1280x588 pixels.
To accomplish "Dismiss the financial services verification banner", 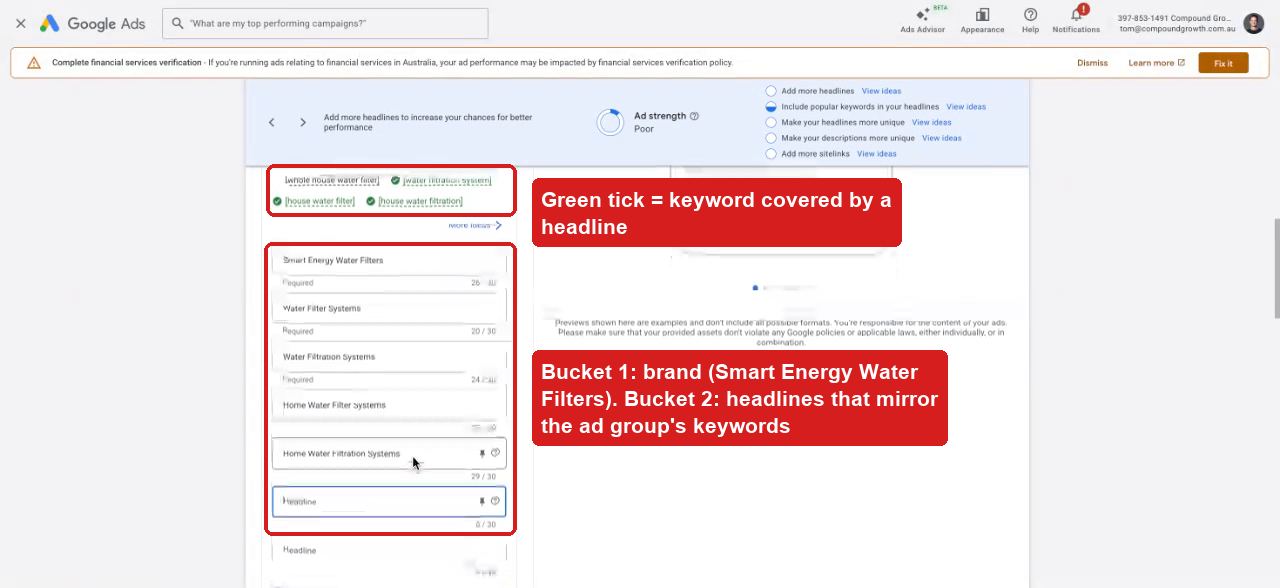I will [x=1092, y=63].
